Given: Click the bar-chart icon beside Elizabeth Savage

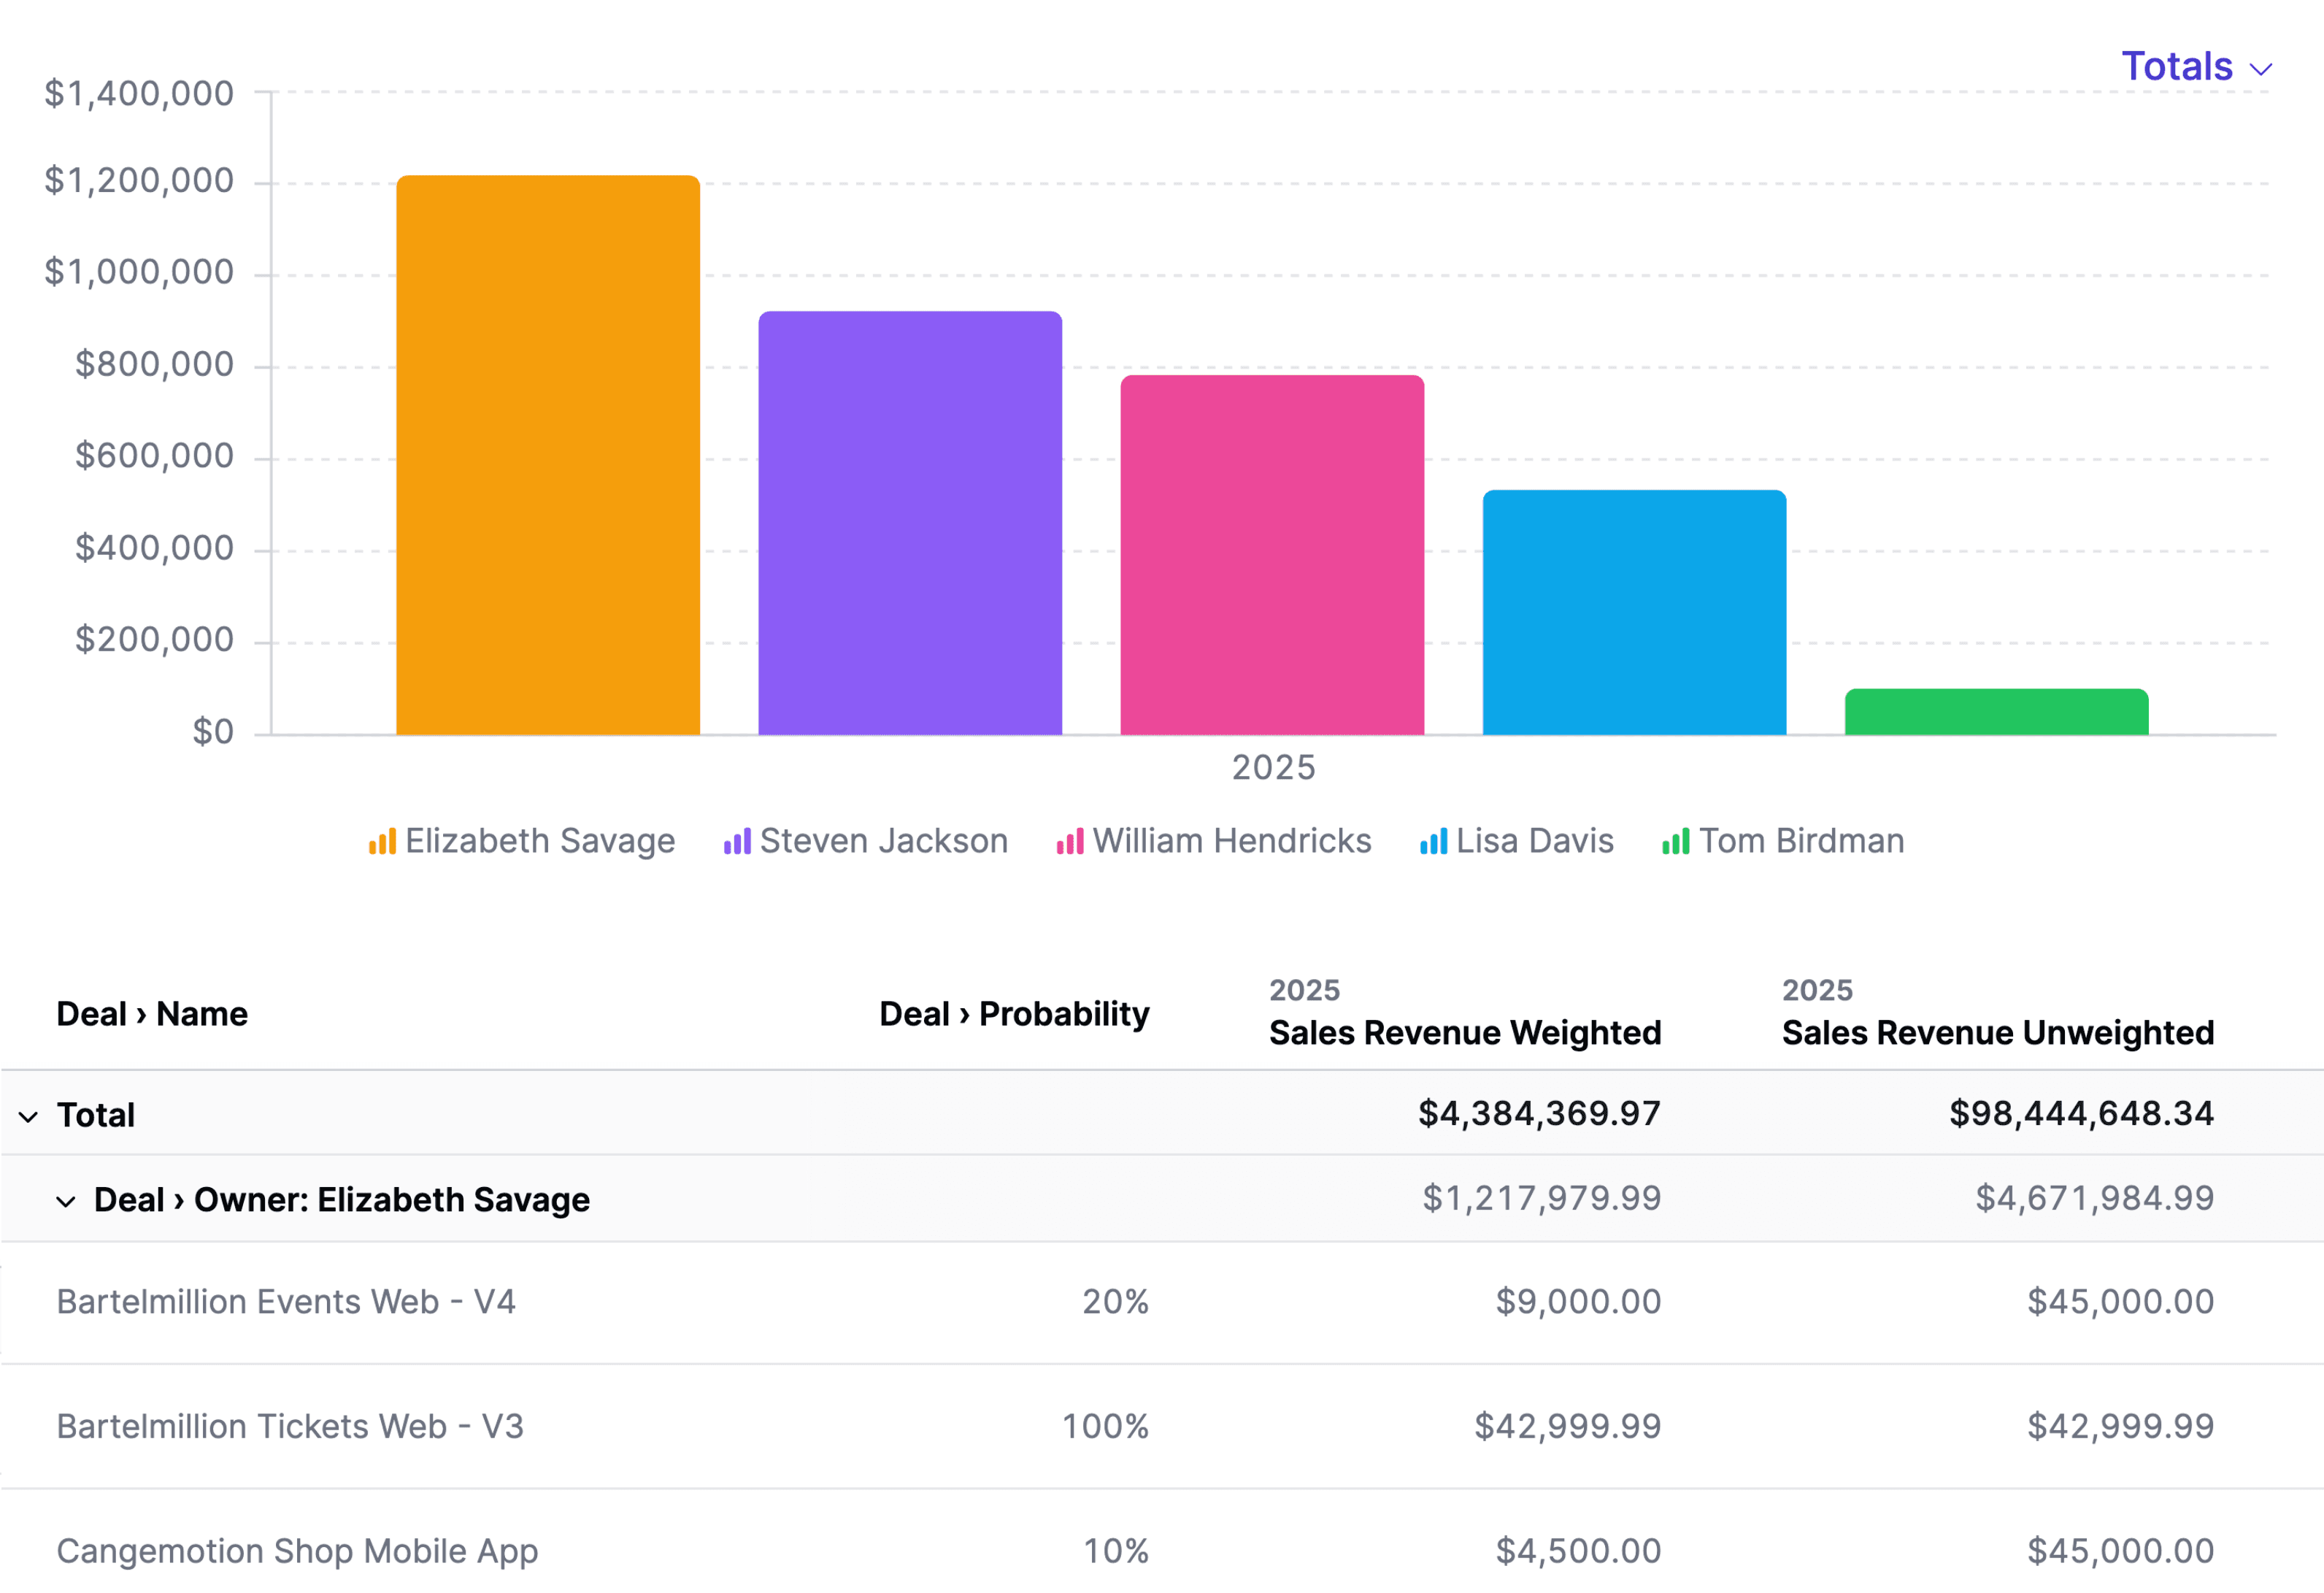Looking at the screenshot, I should (384, 841).
